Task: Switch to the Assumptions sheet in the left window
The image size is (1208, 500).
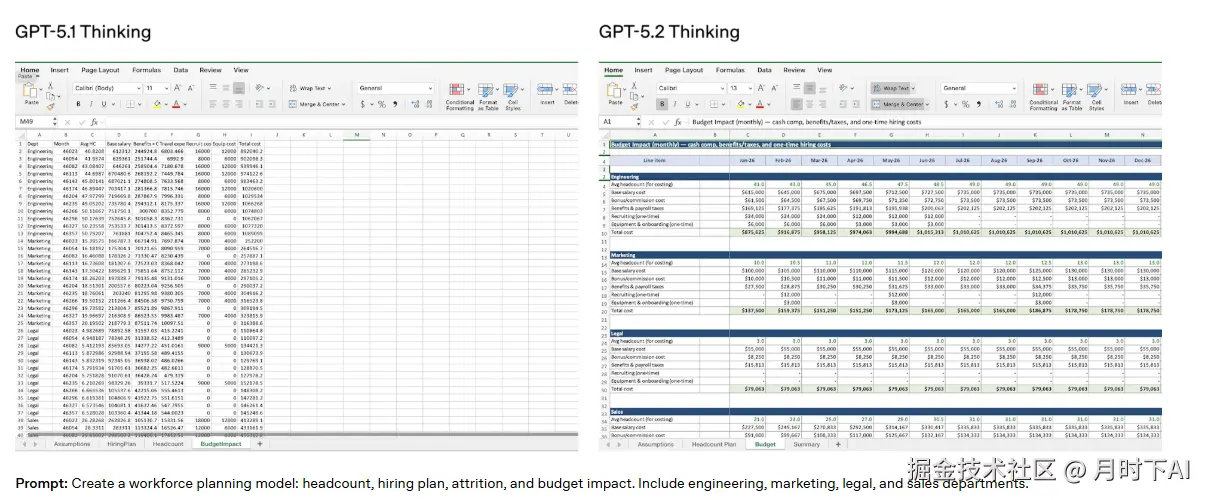Action: point(71,444)
